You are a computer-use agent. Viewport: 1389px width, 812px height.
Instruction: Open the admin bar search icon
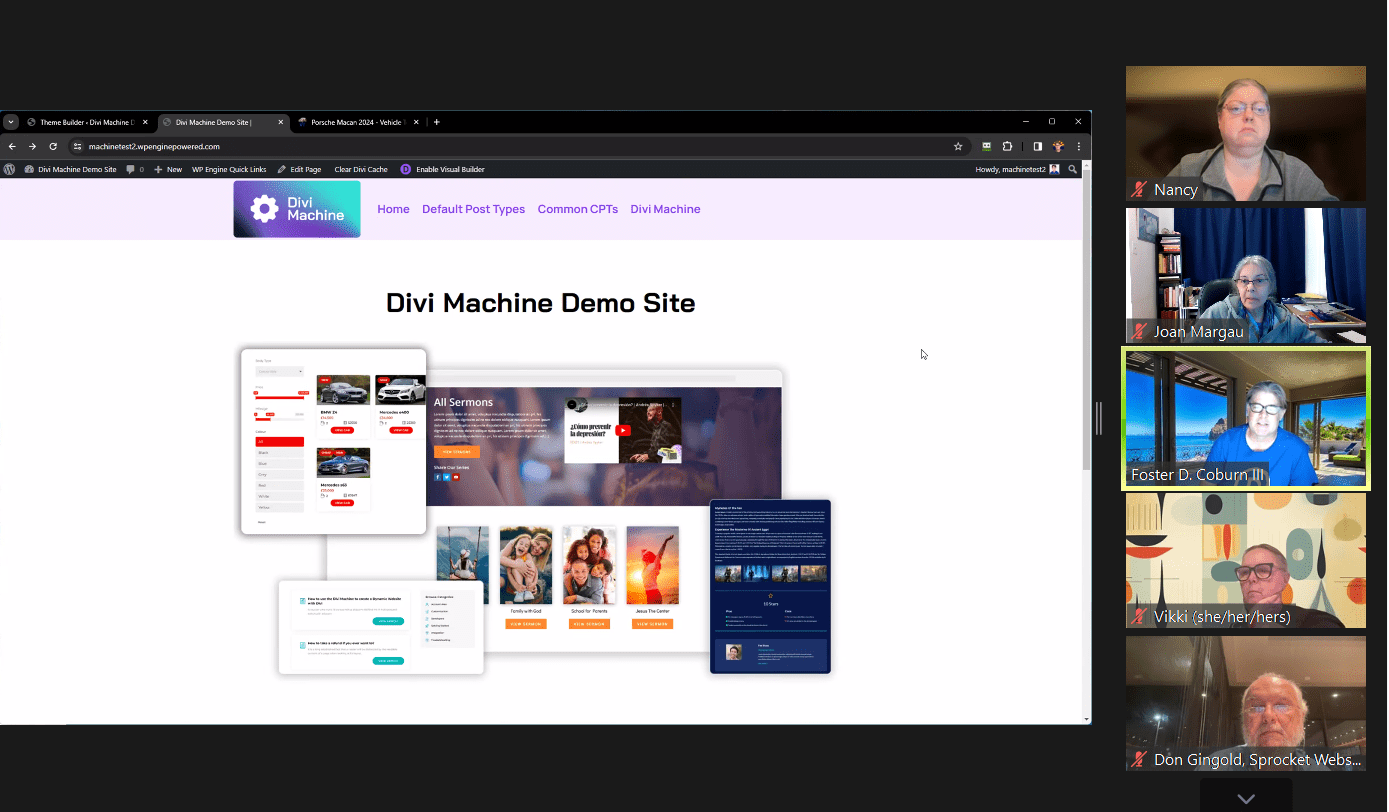[x=1073, y=170]
